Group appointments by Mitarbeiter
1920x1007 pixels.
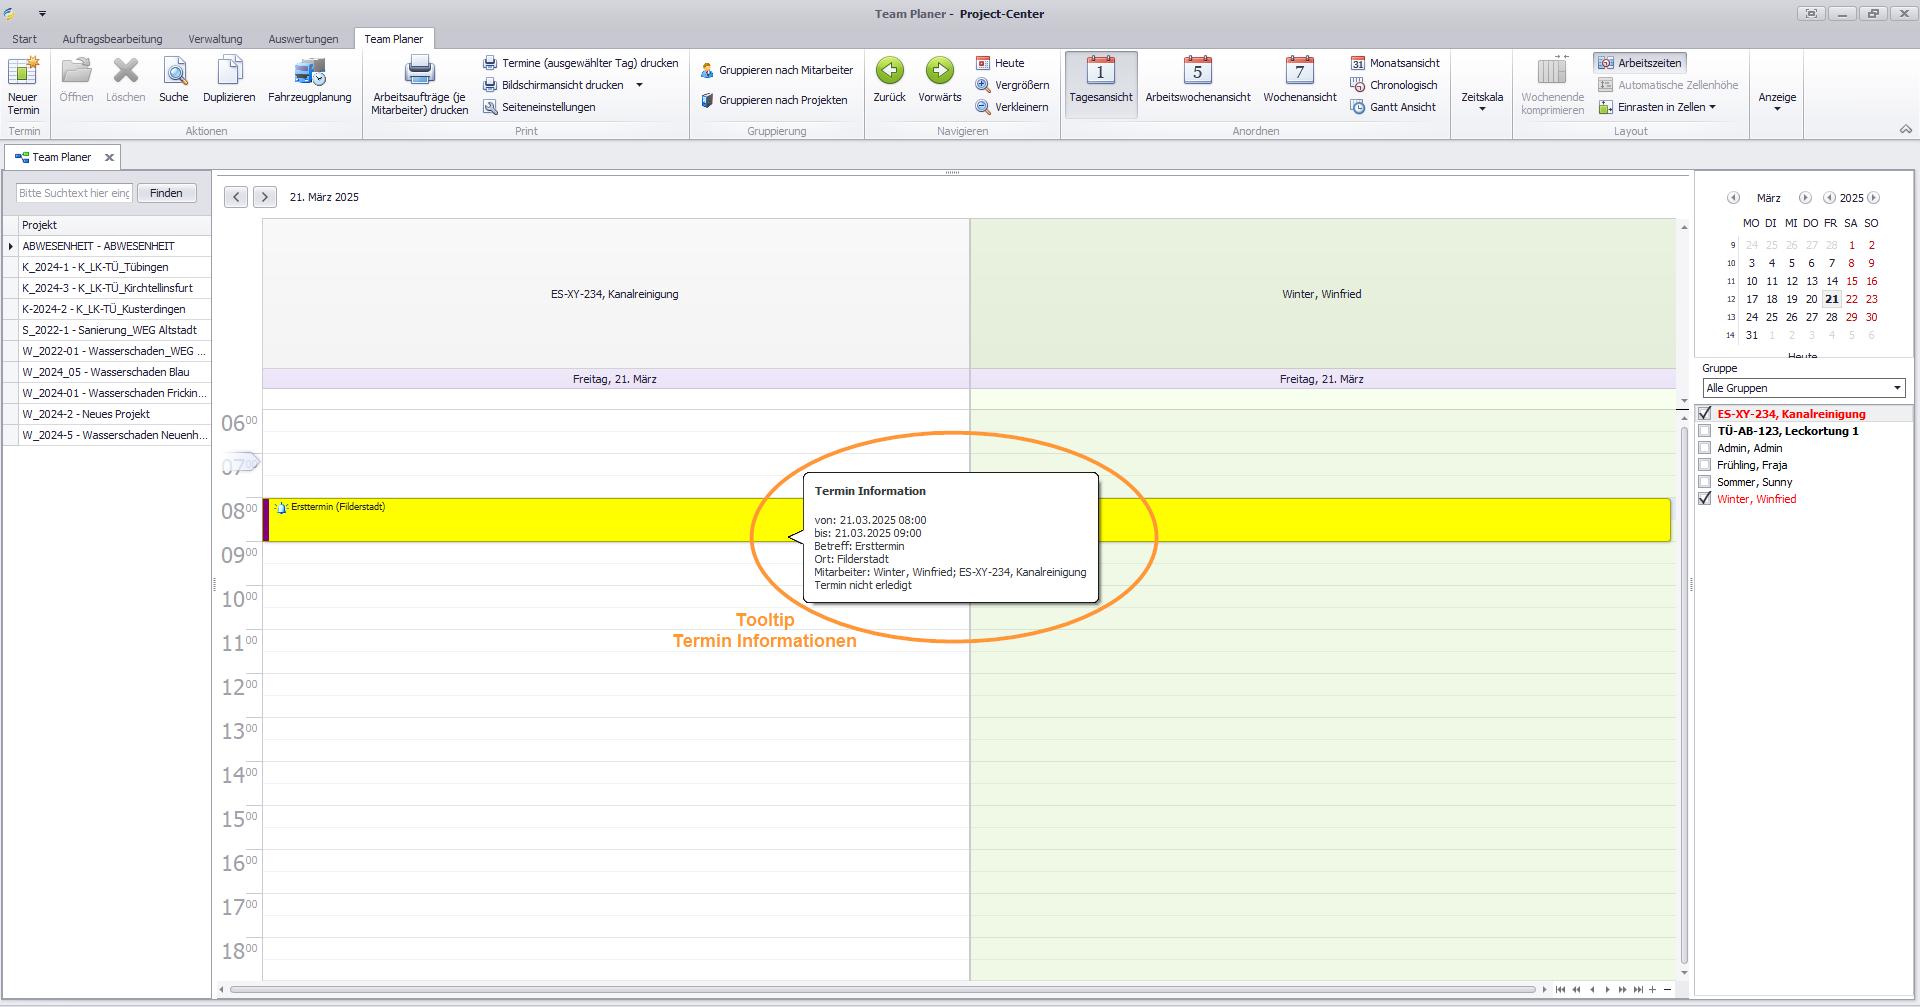(x=777, y=70)
